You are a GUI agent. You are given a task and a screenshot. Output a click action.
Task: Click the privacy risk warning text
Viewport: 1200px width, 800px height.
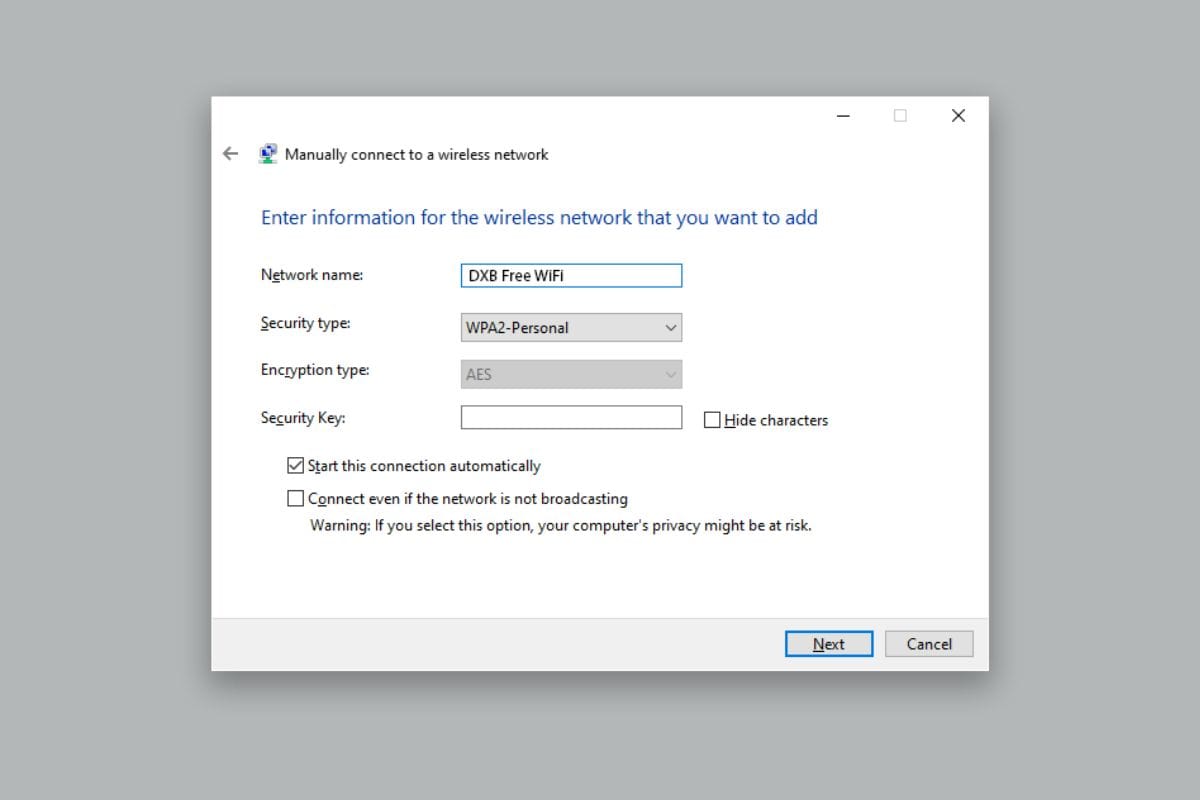click(x=561, y=525)
